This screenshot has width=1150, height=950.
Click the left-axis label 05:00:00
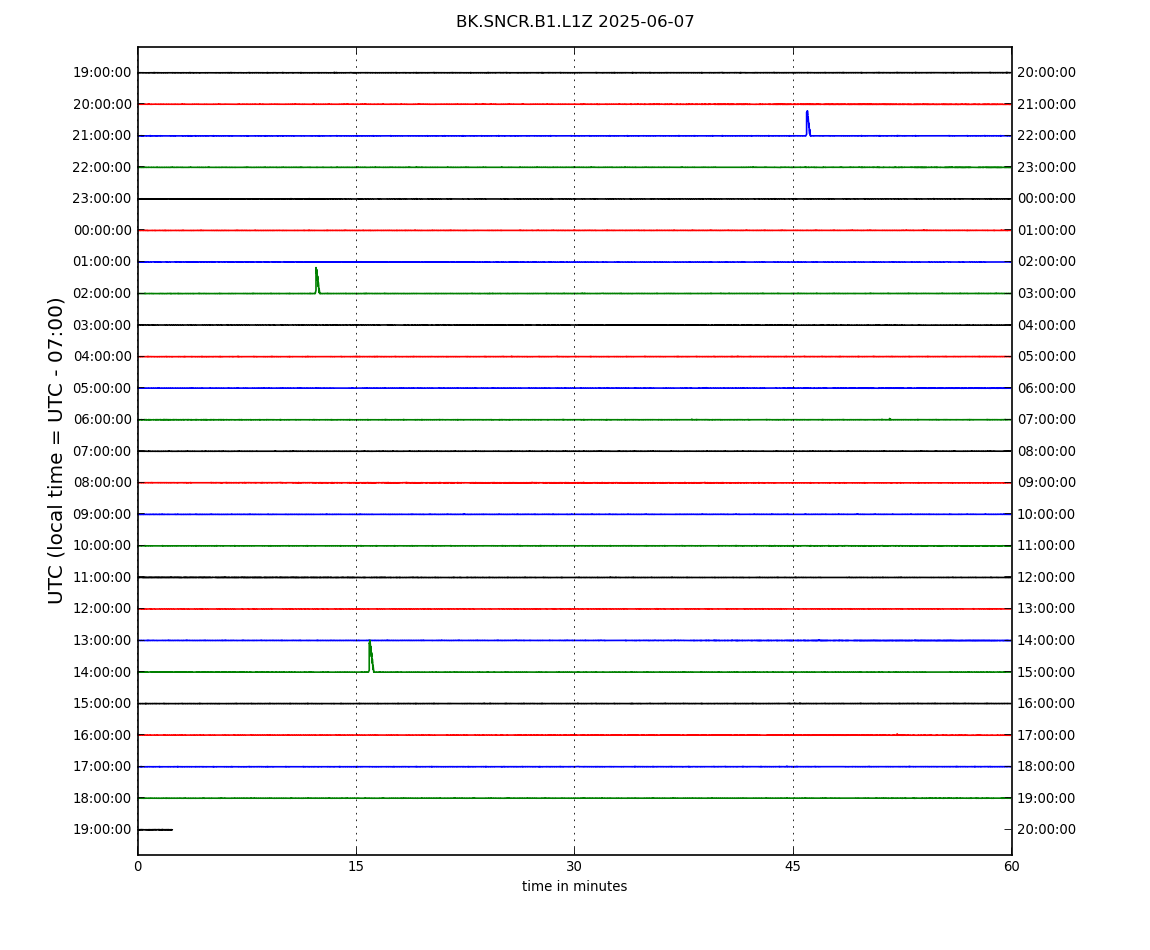pos(103,388)
